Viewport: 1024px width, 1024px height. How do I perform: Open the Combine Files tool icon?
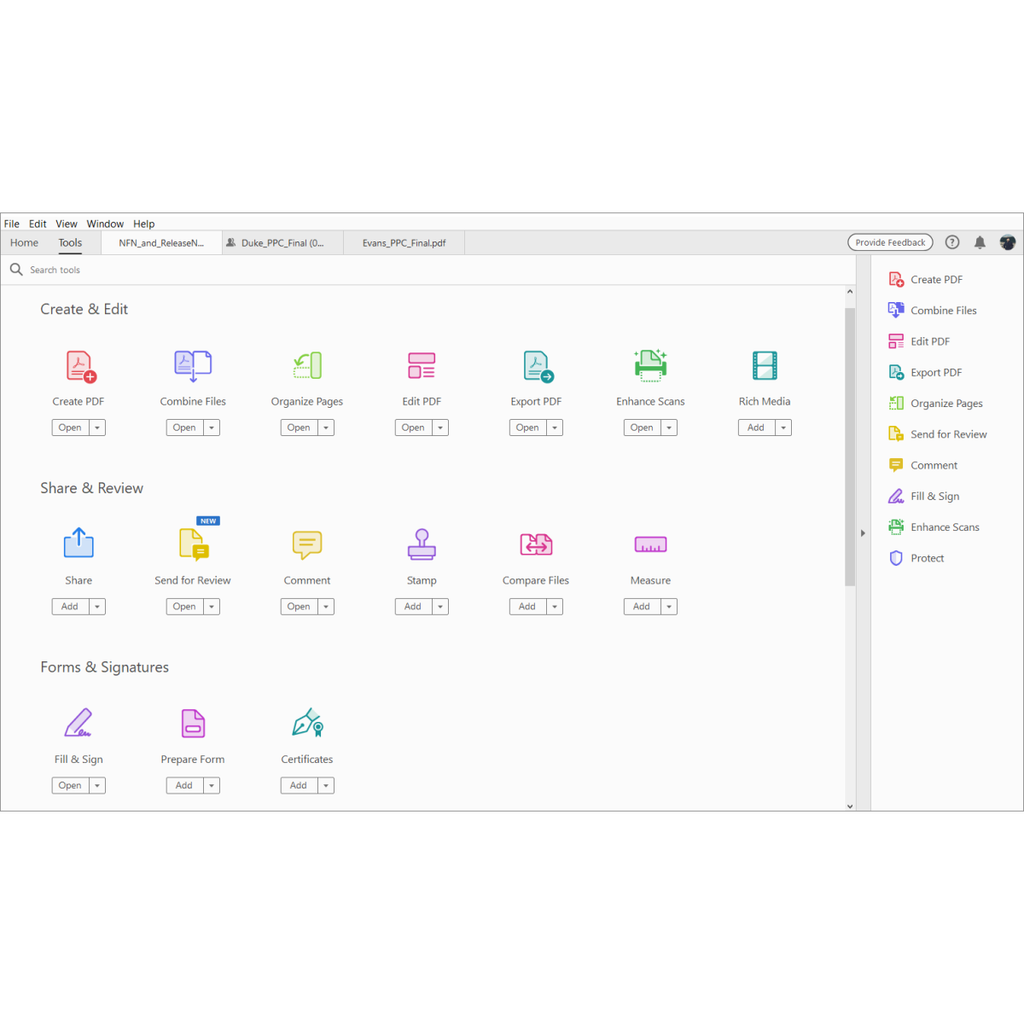[x=193, y=365]
